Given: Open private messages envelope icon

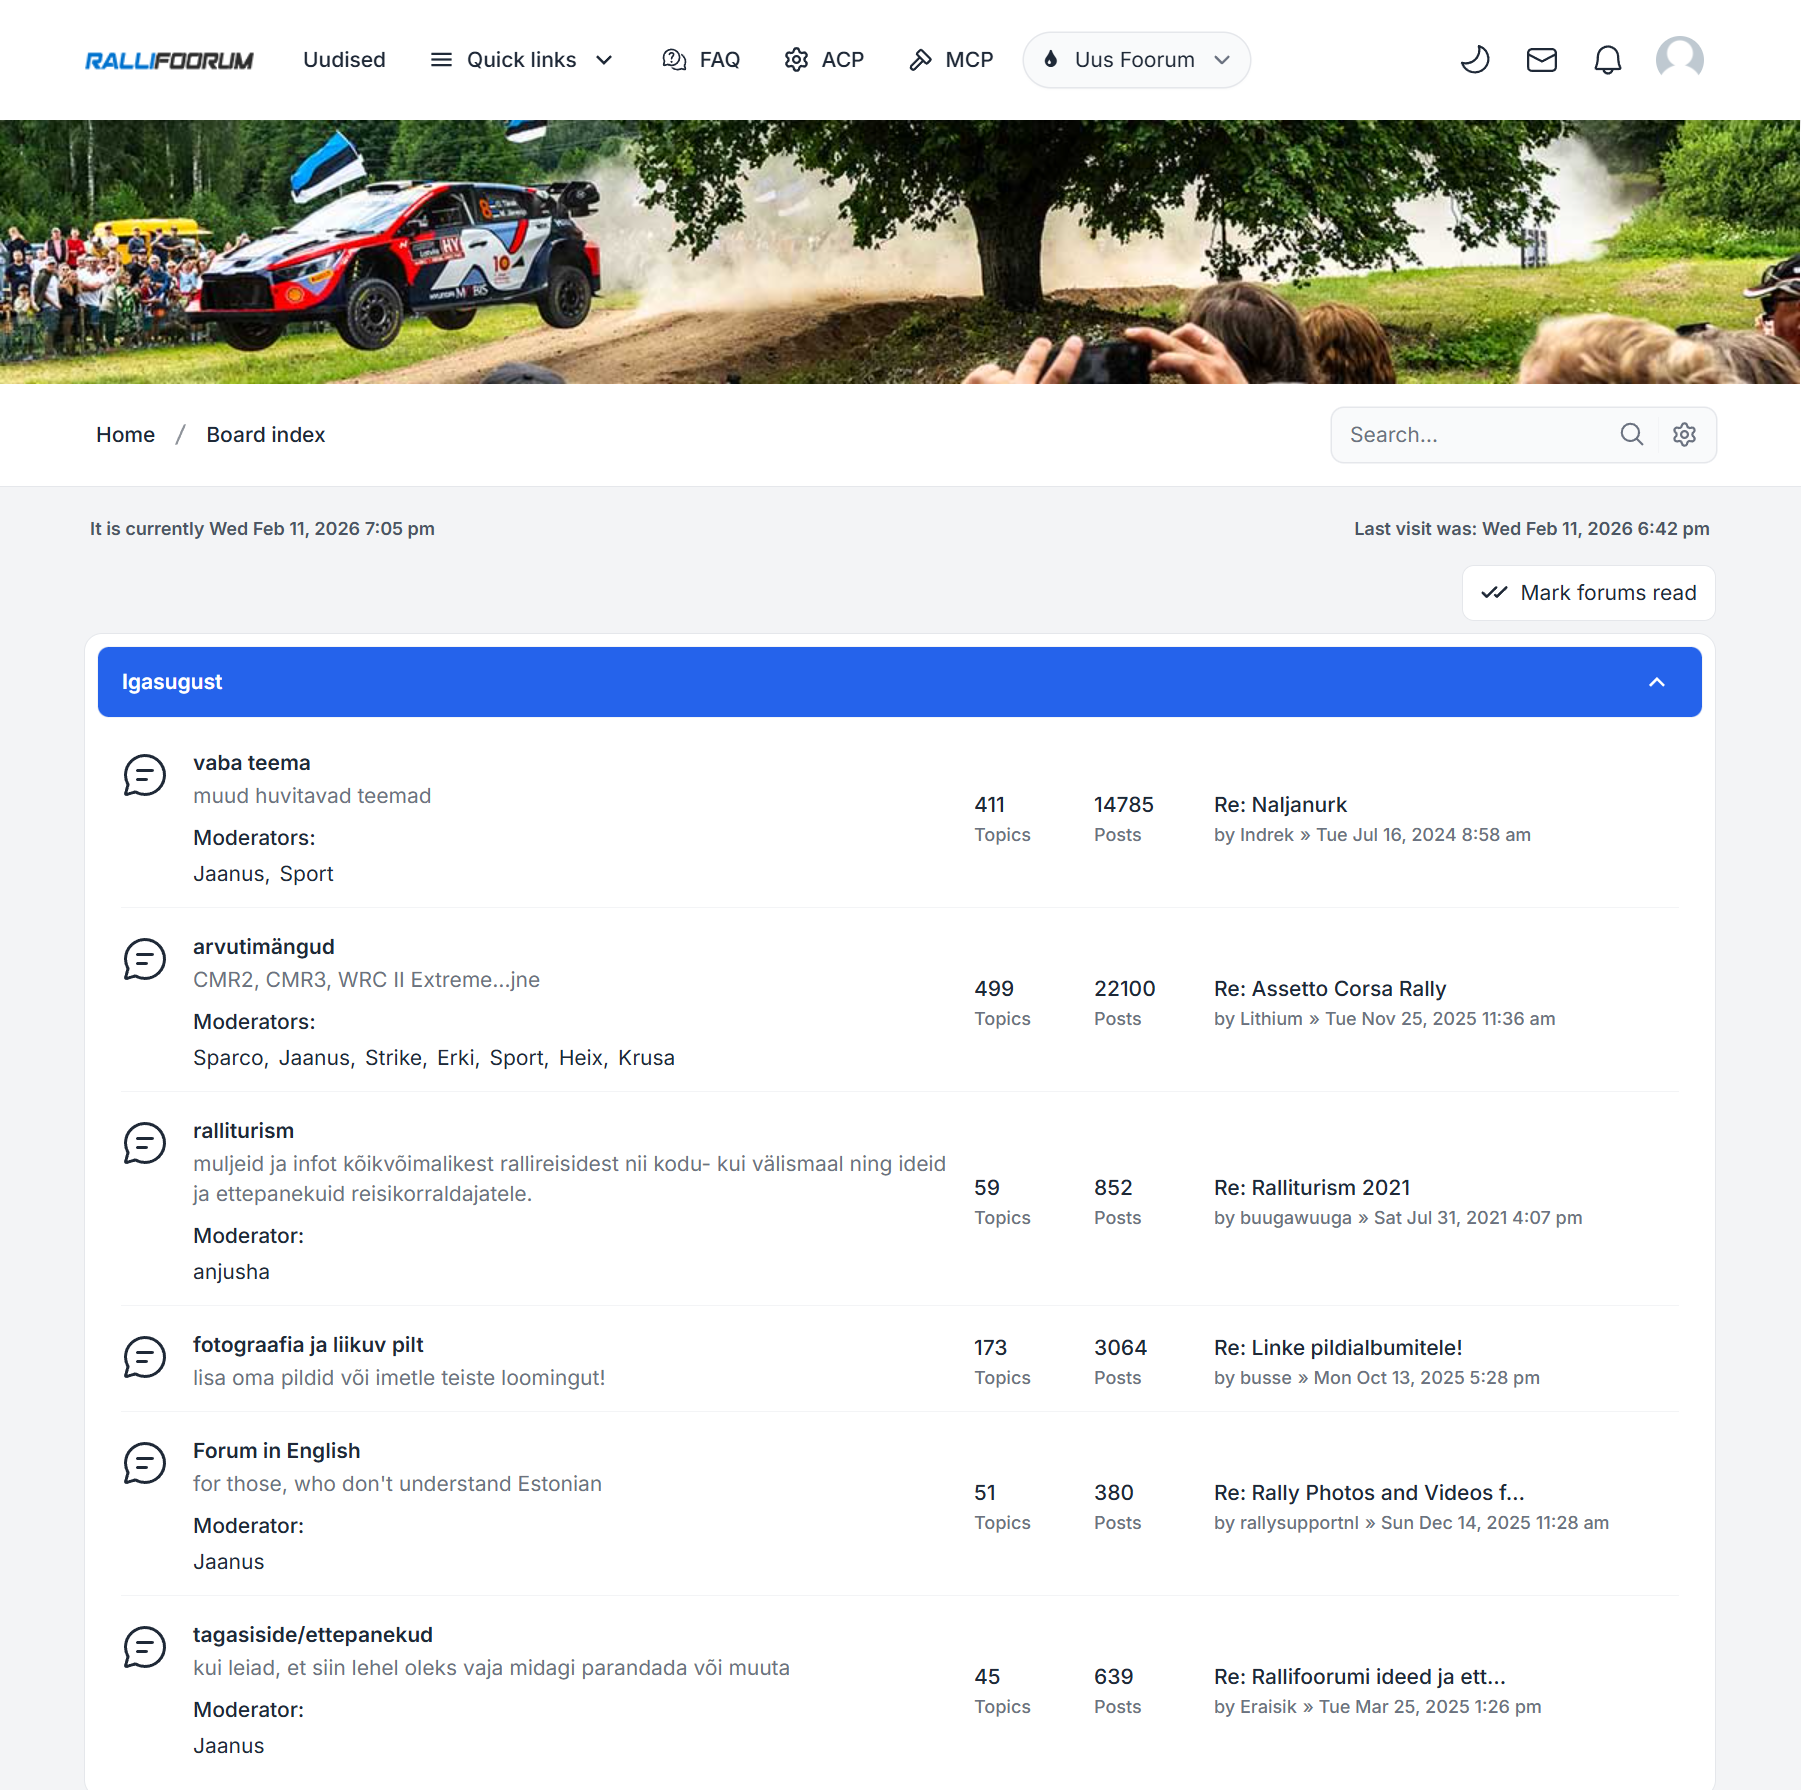Looking at the screenshot, I should [x=1541, y=60].
